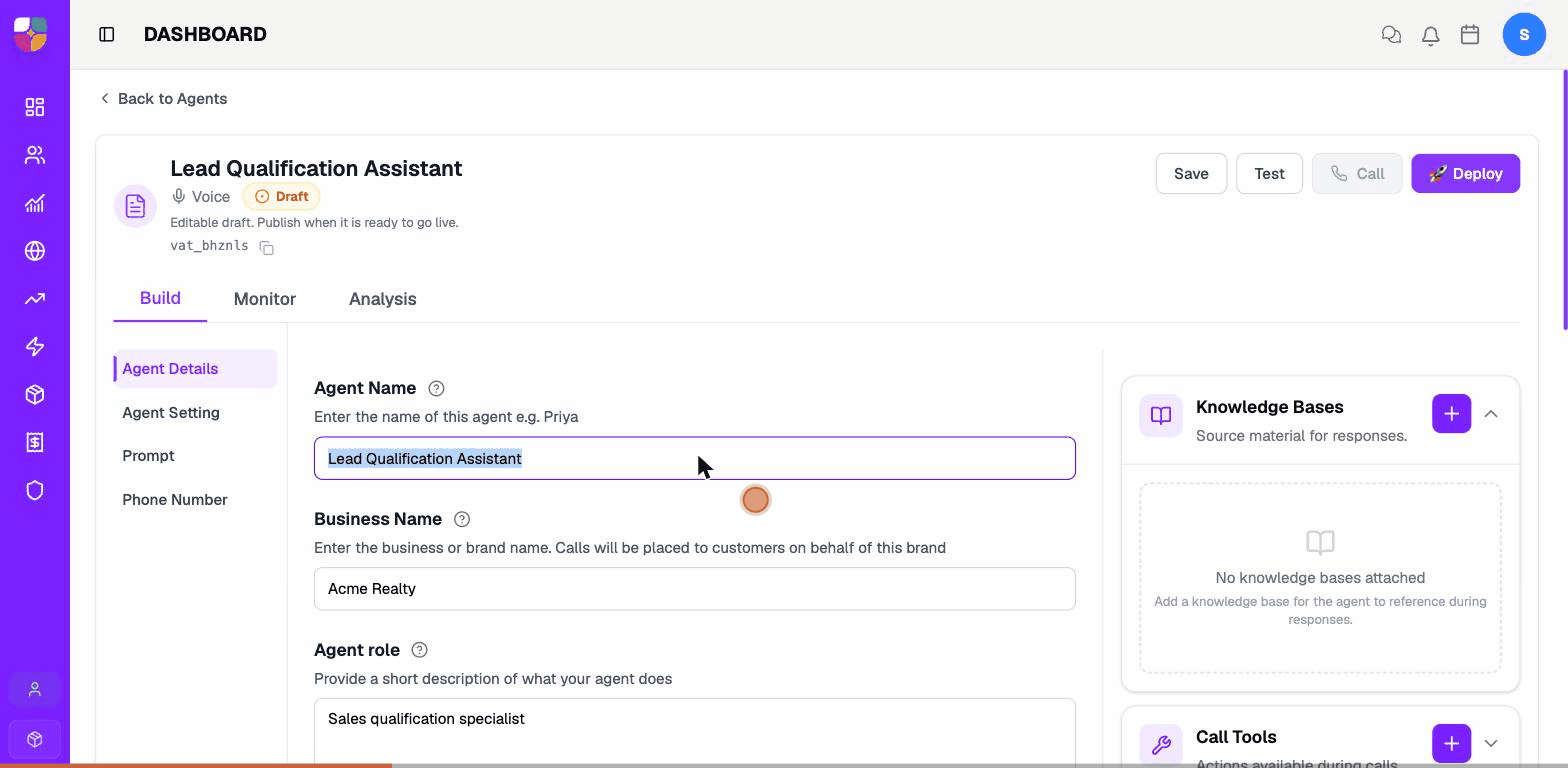Show Business Name help tooltip
1568x768 pixels.
(x=462, y=519)
